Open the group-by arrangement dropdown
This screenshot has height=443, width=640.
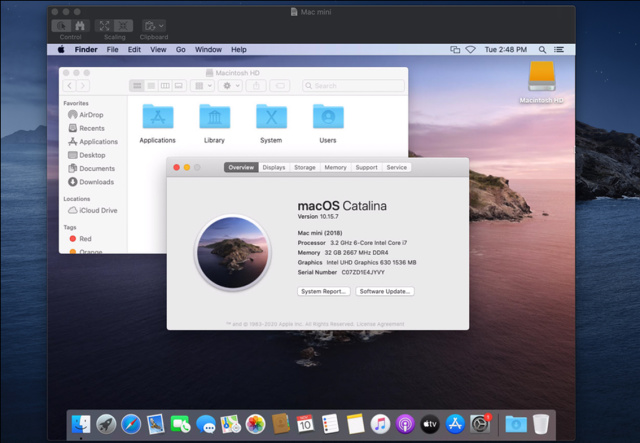click(202, 86)
